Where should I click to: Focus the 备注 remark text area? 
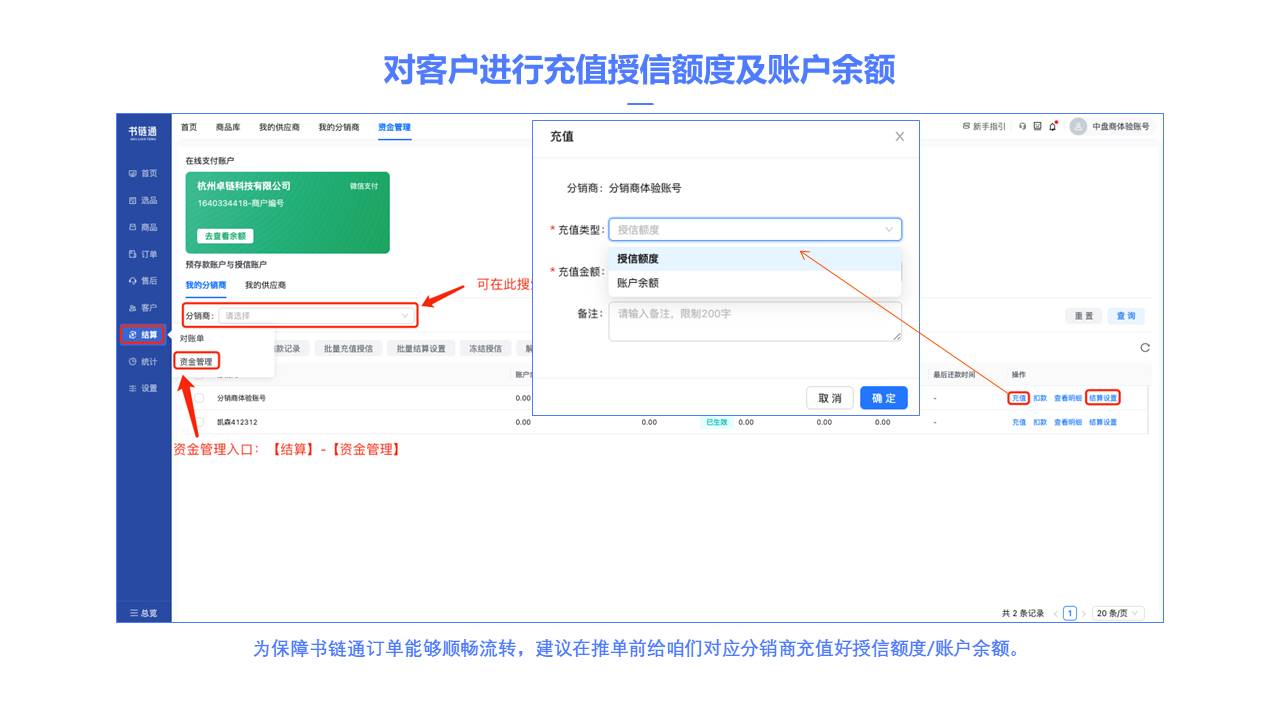(755, 321)
